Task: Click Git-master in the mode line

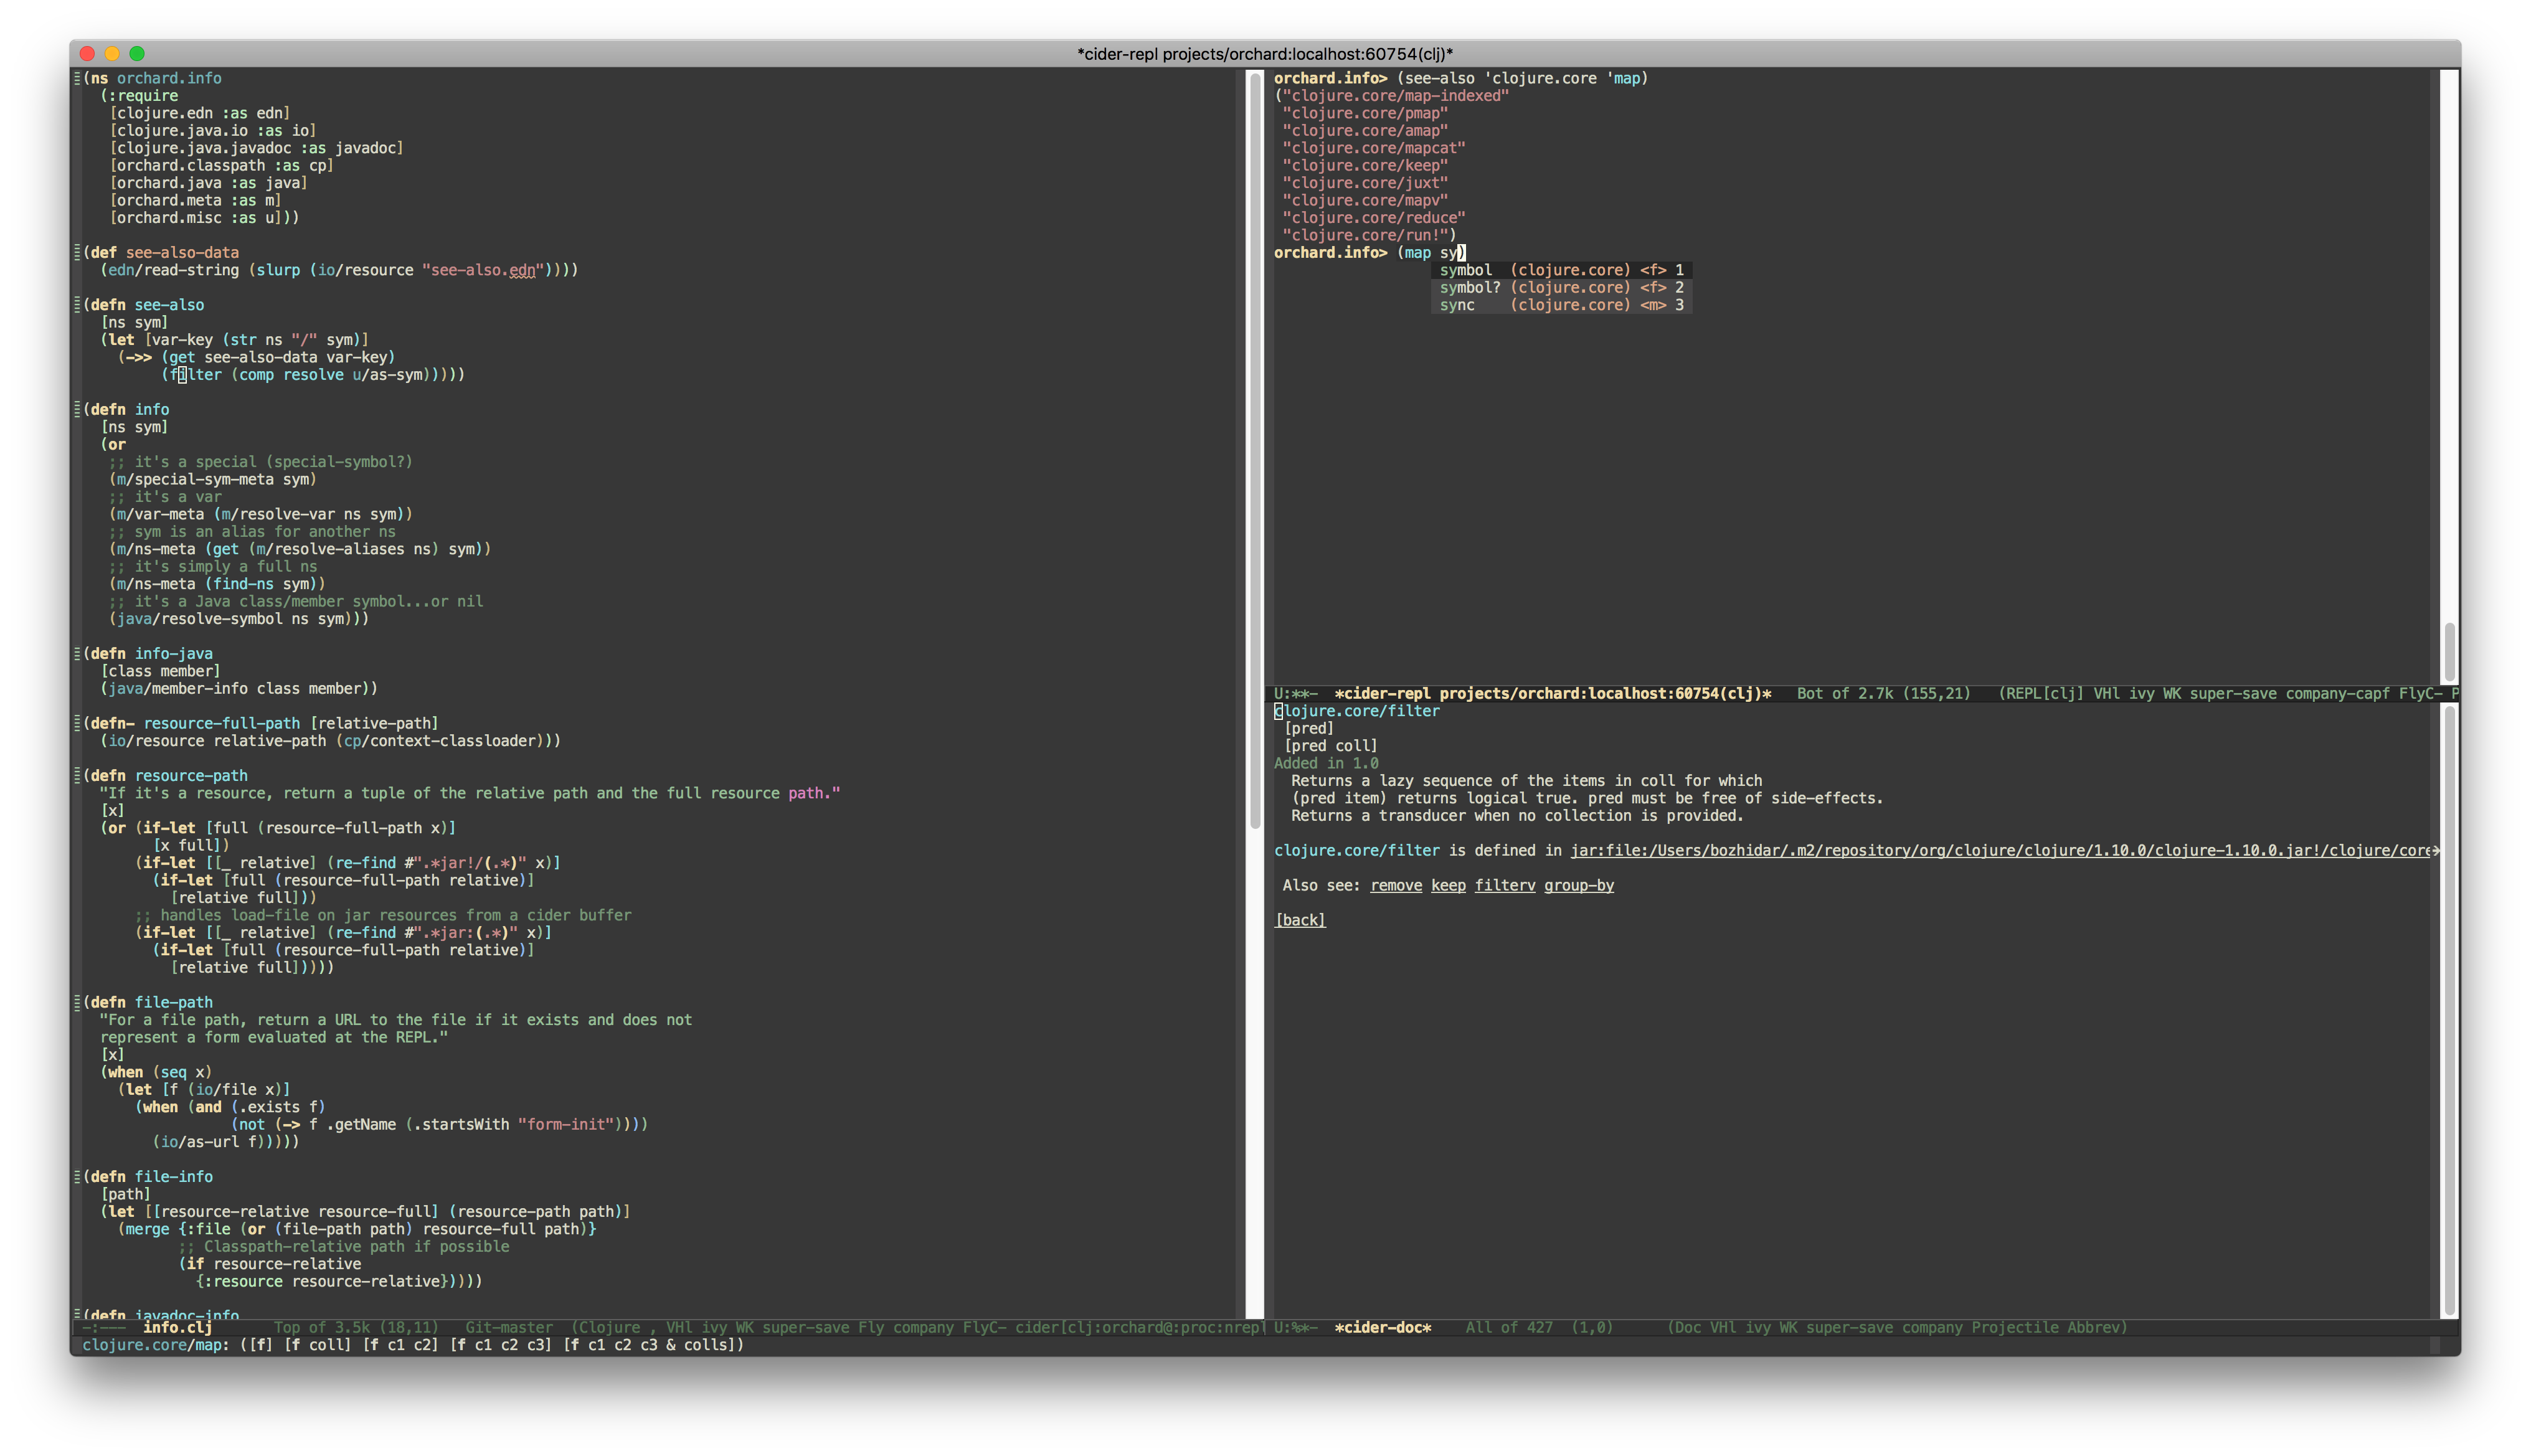Action: 508,1327
